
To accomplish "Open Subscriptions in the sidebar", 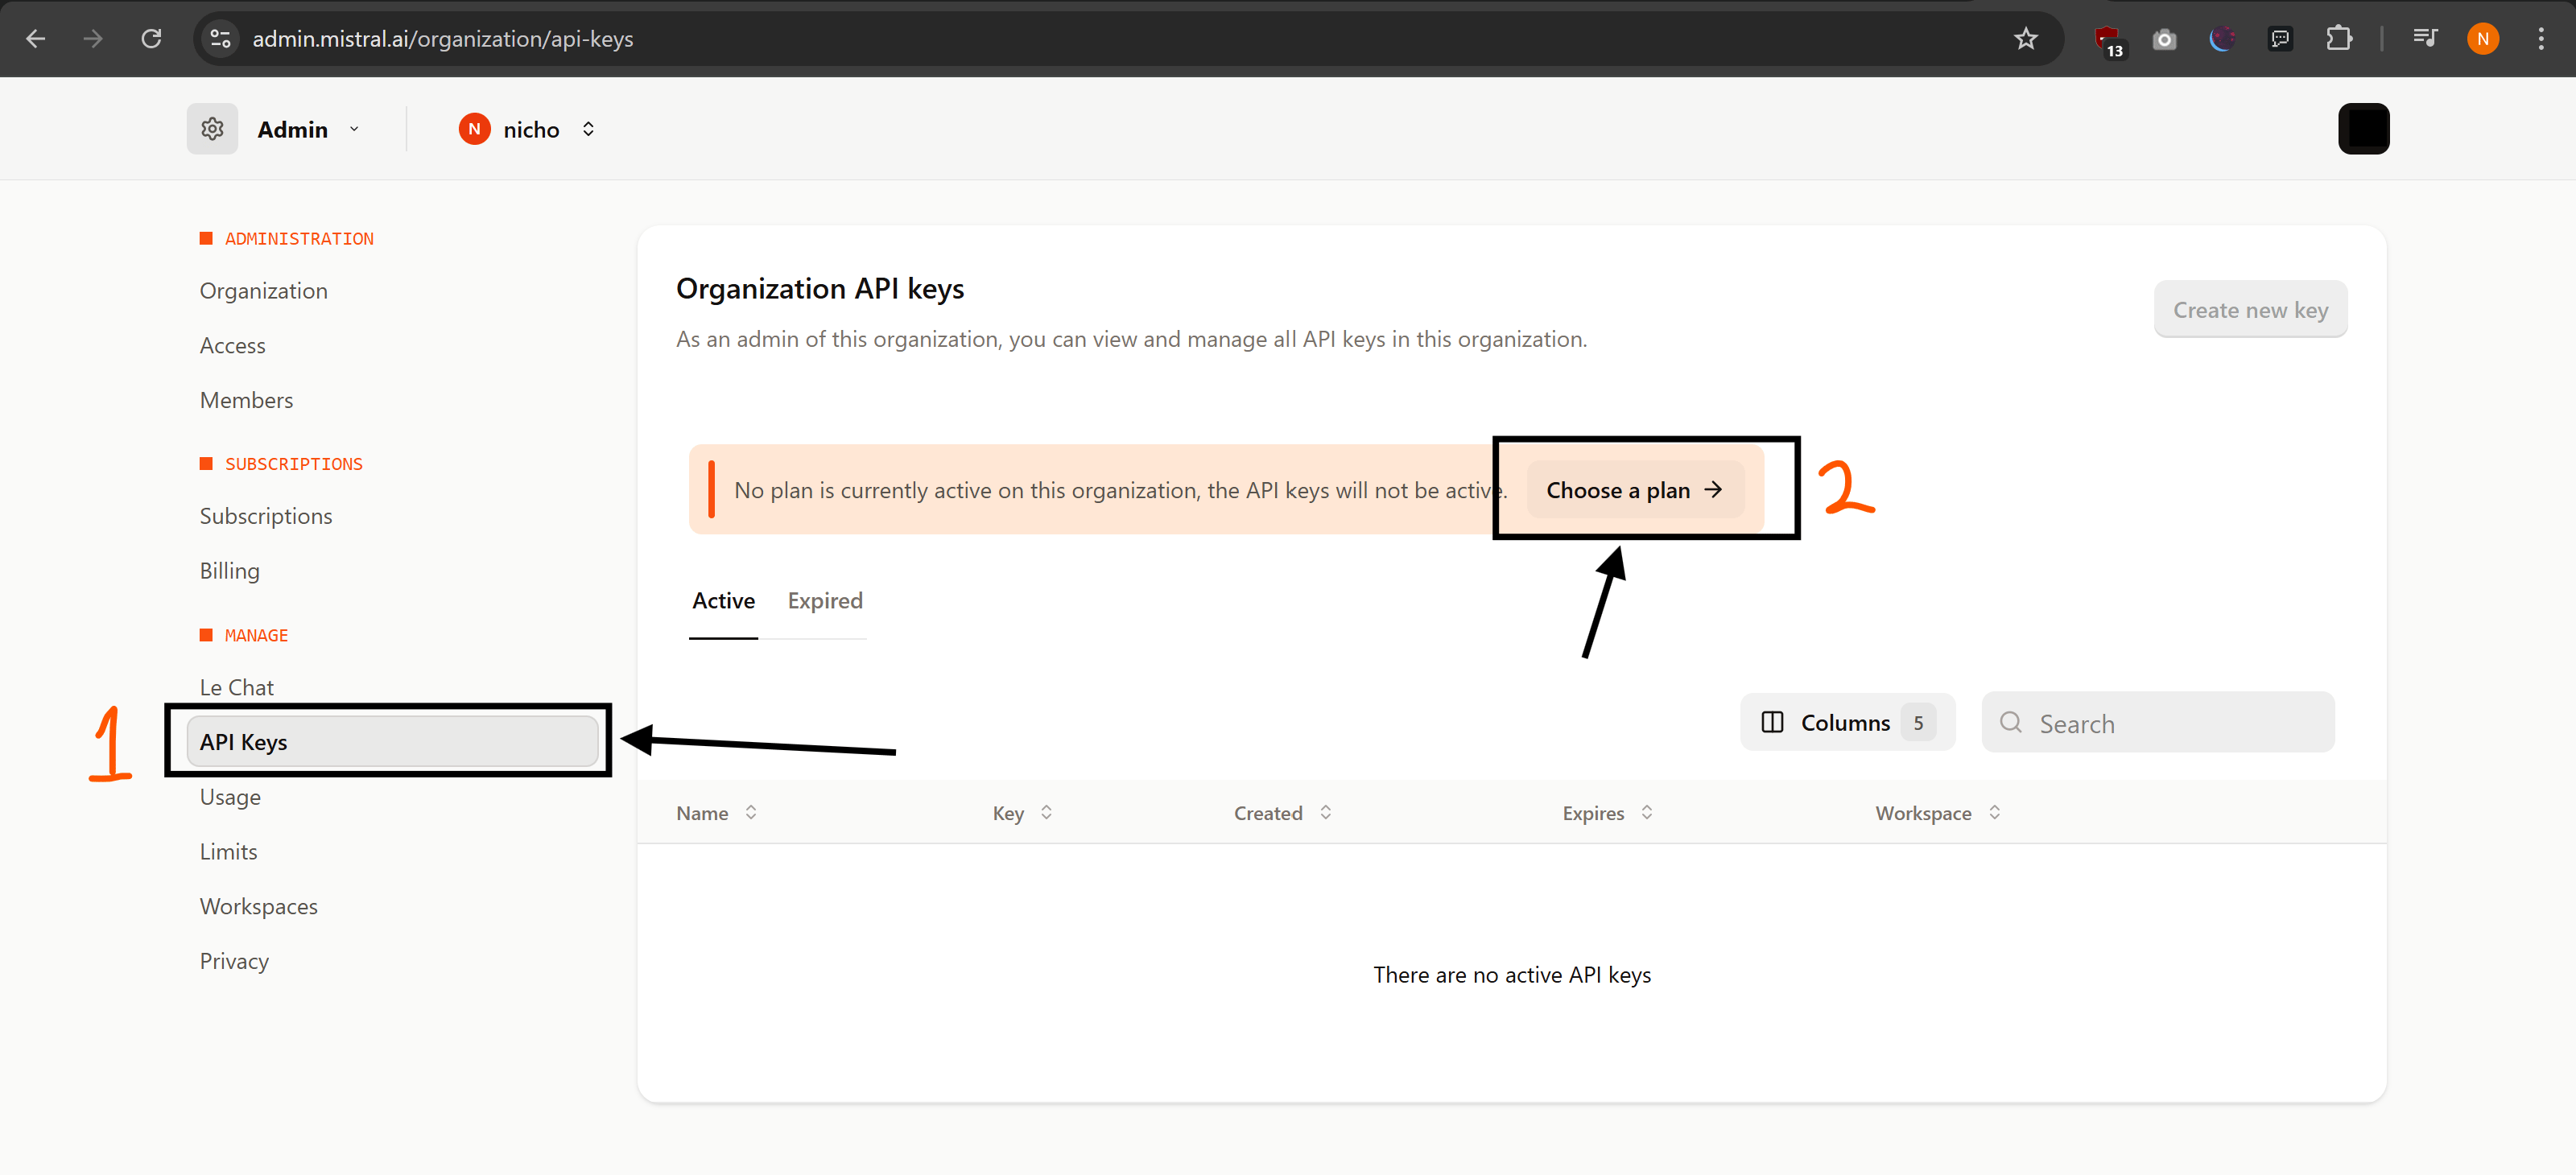I will (x=265, y=516).
